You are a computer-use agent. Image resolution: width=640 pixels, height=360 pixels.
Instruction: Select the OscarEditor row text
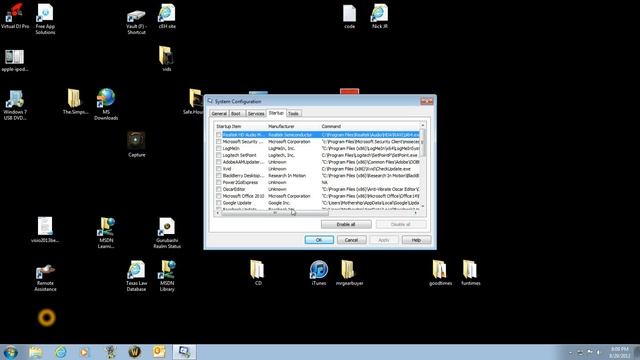pyautogui.click(x=234, y=189)
